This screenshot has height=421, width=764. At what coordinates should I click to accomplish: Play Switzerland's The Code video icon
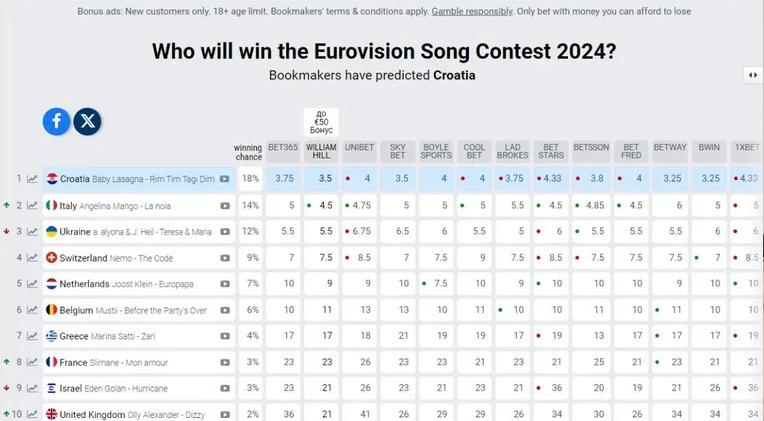click(225, 258)
